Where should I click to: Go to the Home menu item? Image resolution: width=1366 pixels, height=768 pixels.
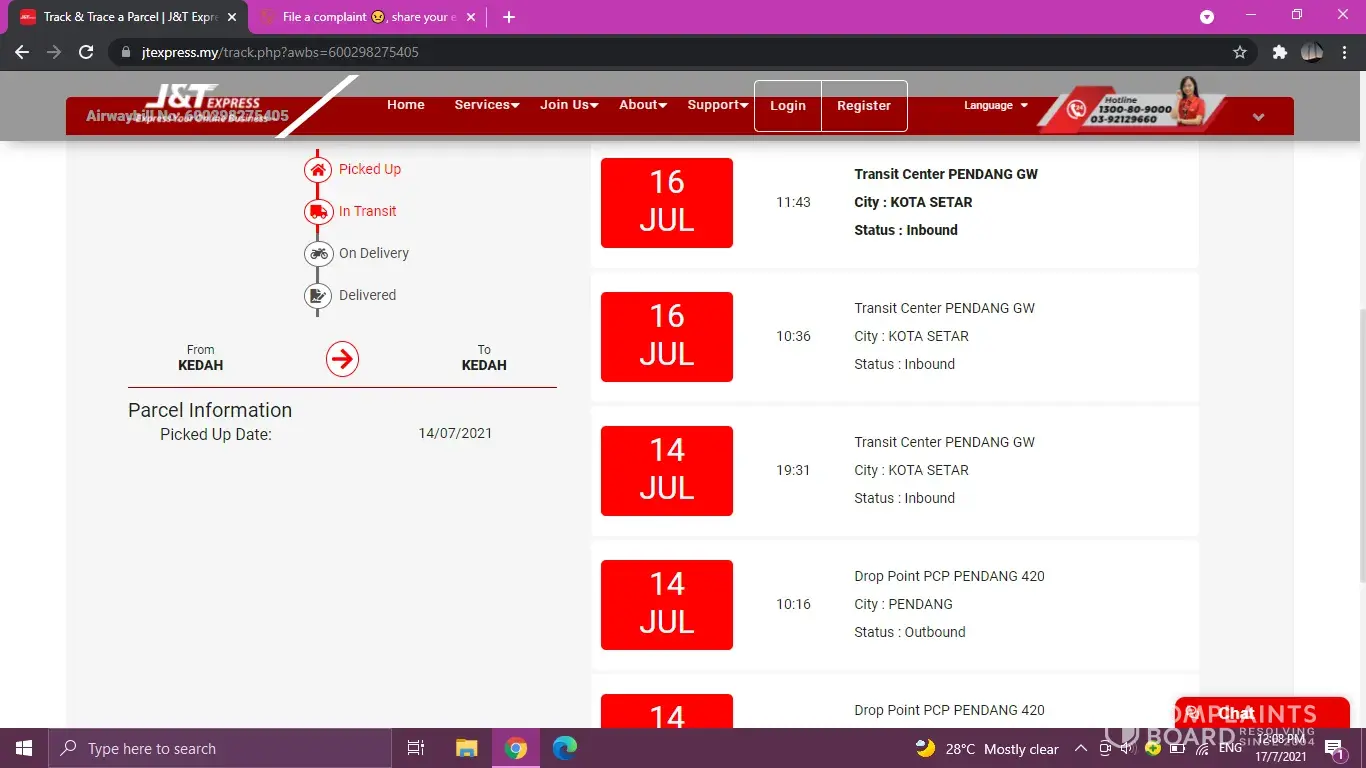[406, 105]
